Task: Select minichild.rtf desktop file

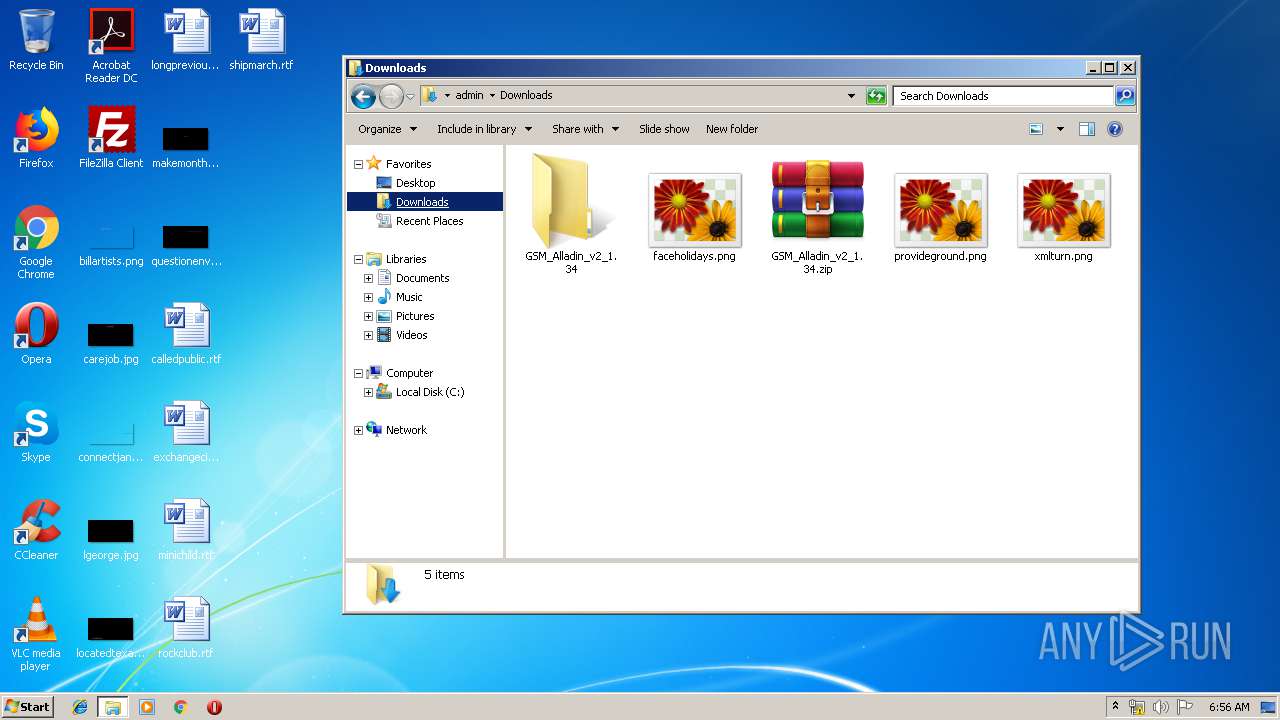Action: click(186, 530)
